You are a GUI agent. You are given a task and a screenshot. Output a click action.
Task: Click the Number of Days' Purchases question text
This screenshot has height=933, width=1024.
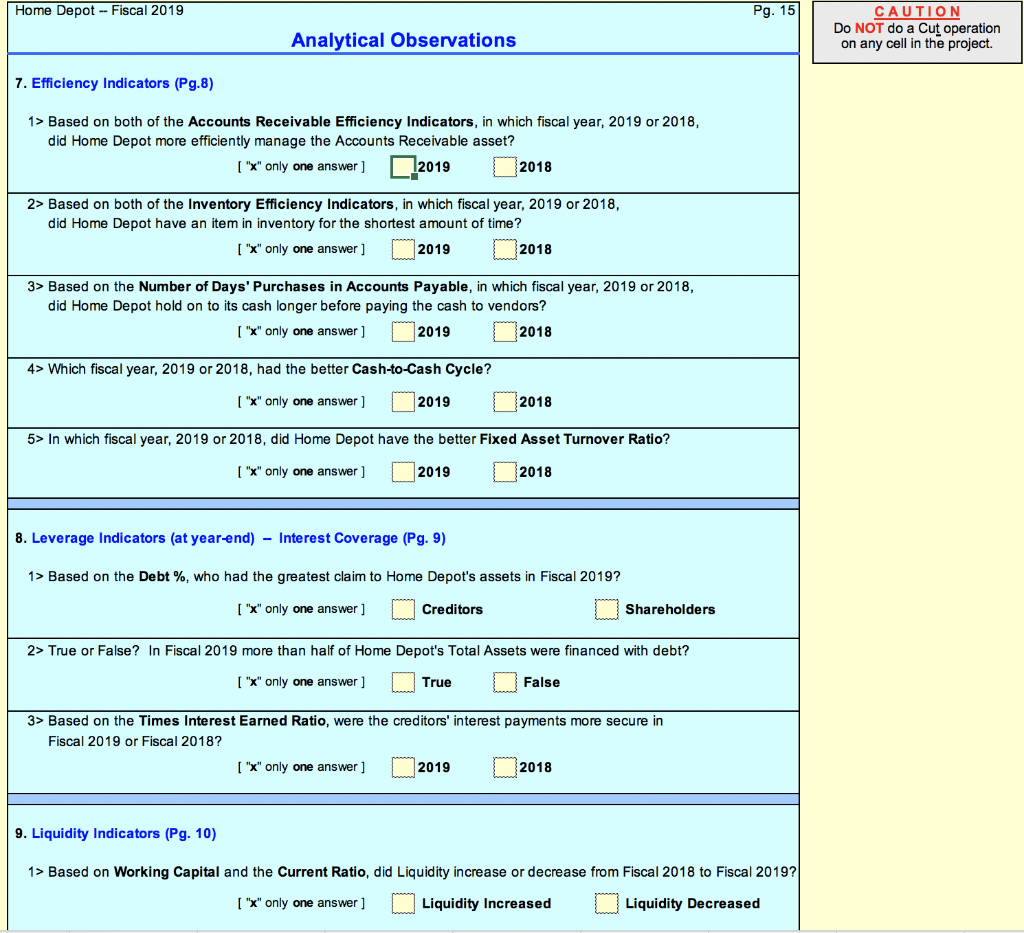(360, 296)
